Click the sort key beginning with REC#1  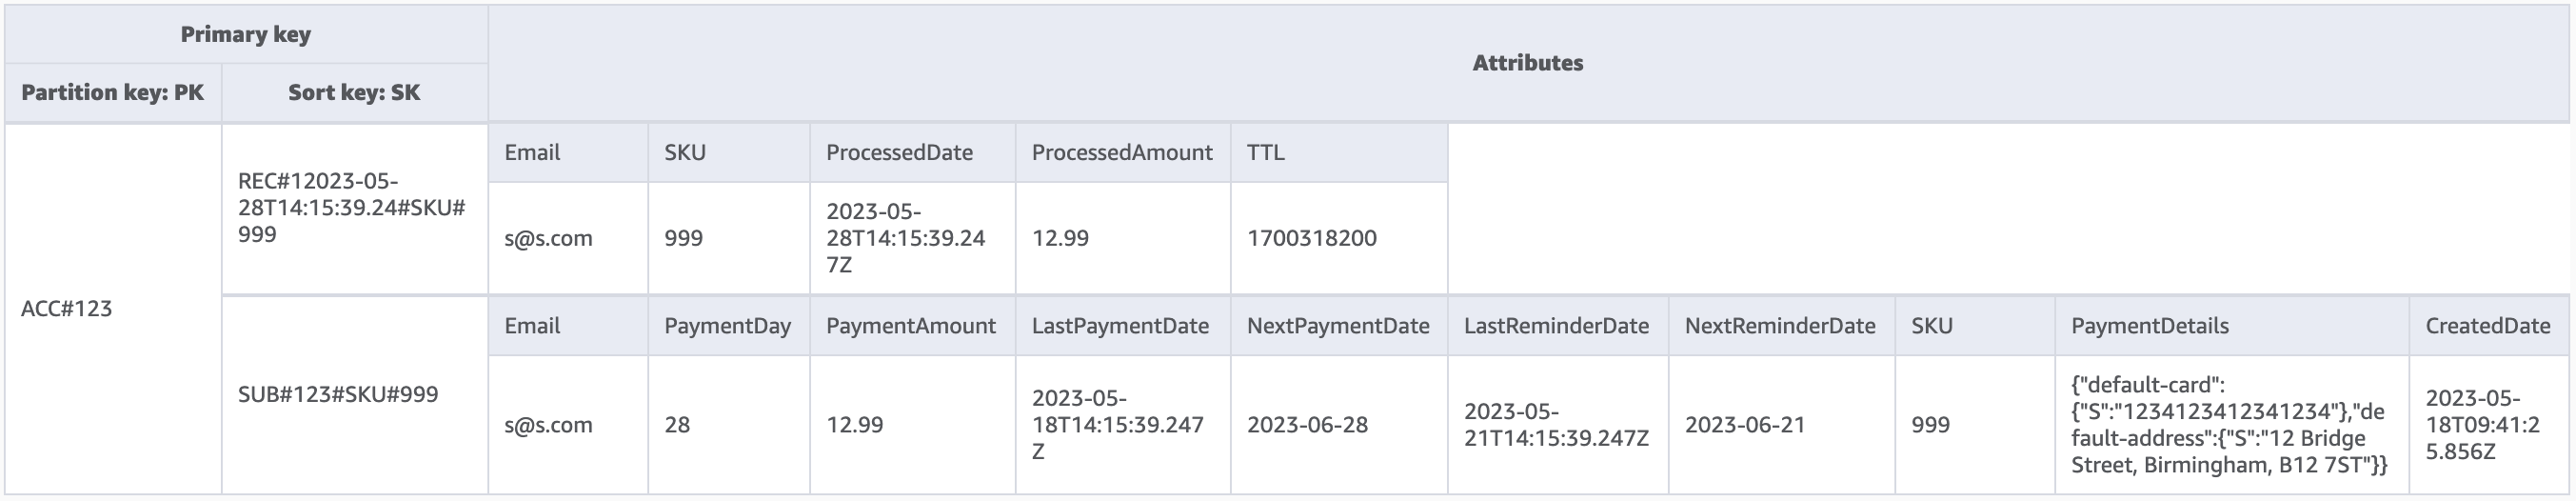[352, 208]
